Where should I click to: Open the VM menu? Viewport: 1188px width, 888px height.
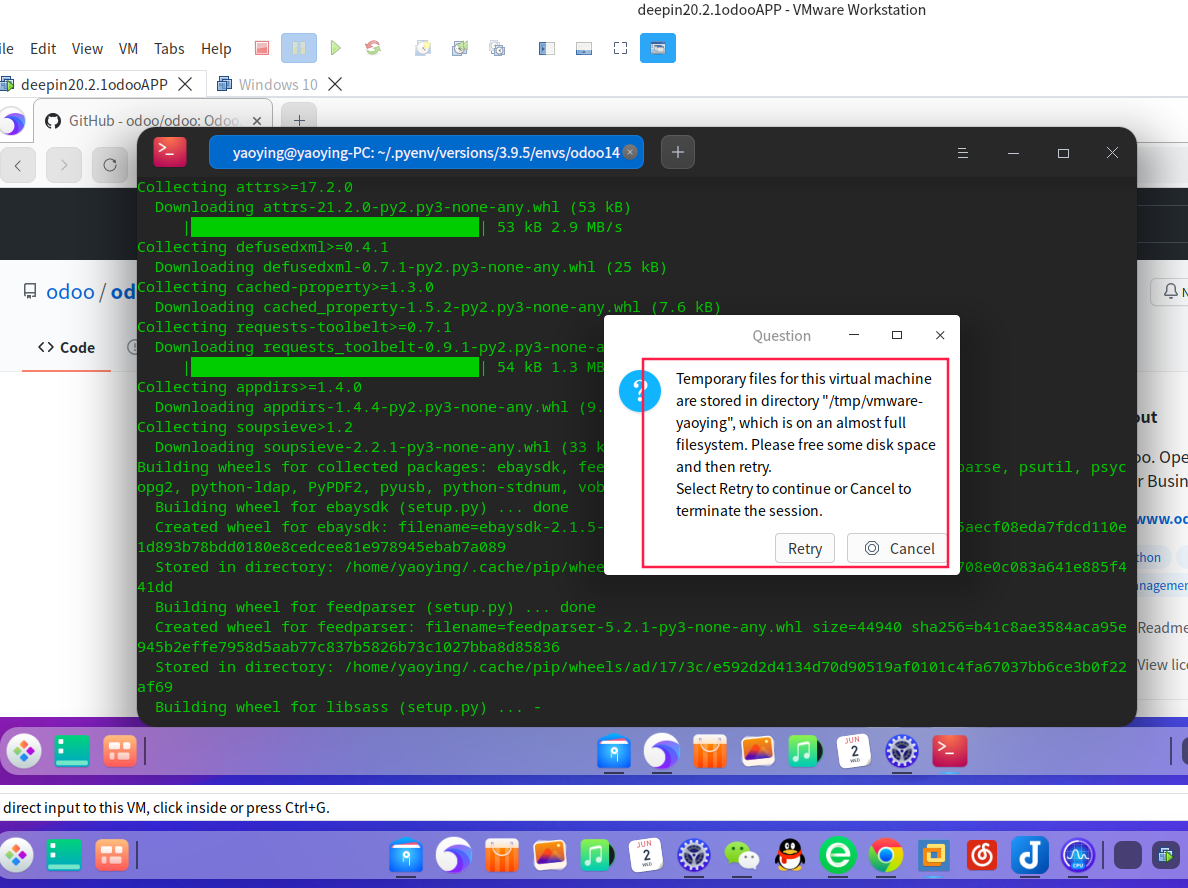(x=128, y=48)
